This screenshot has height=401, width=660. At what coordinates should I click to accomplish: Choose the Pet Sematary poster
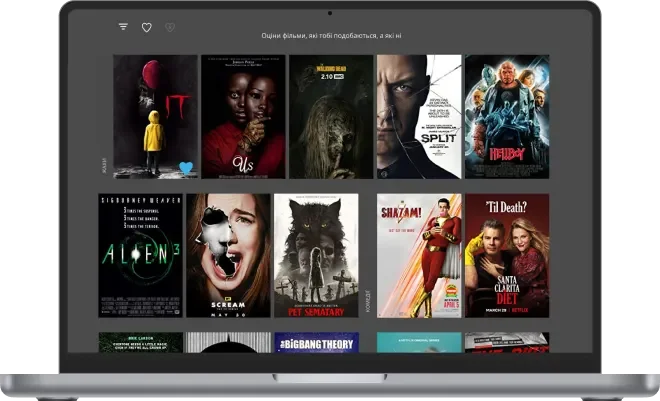pos(316,255)
